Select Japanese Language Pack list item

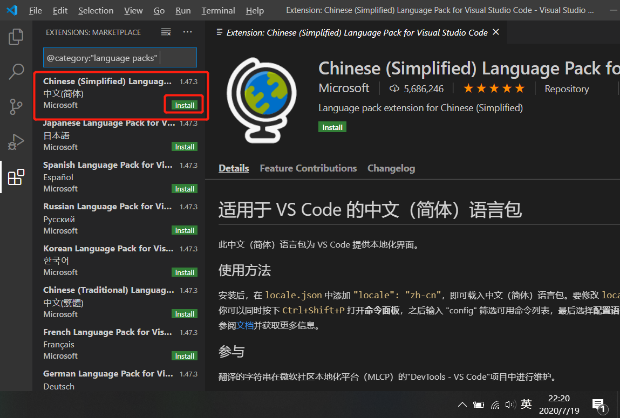120,135
